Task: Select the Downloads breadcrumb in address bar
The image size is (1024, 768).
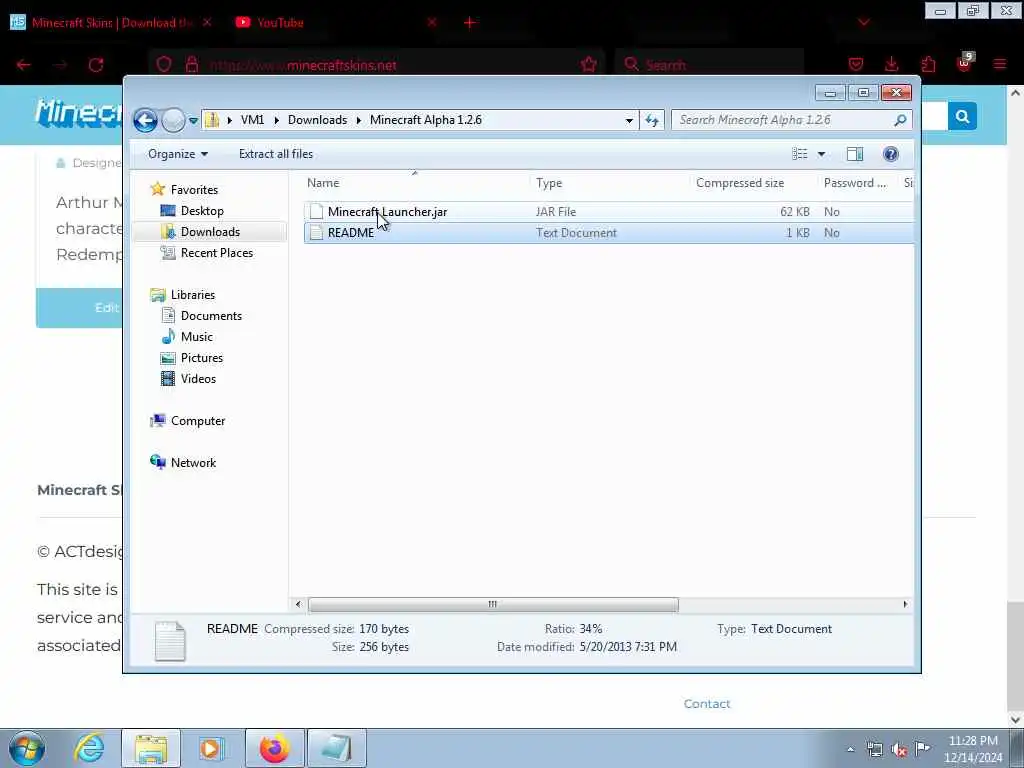Action: point(317,120)
